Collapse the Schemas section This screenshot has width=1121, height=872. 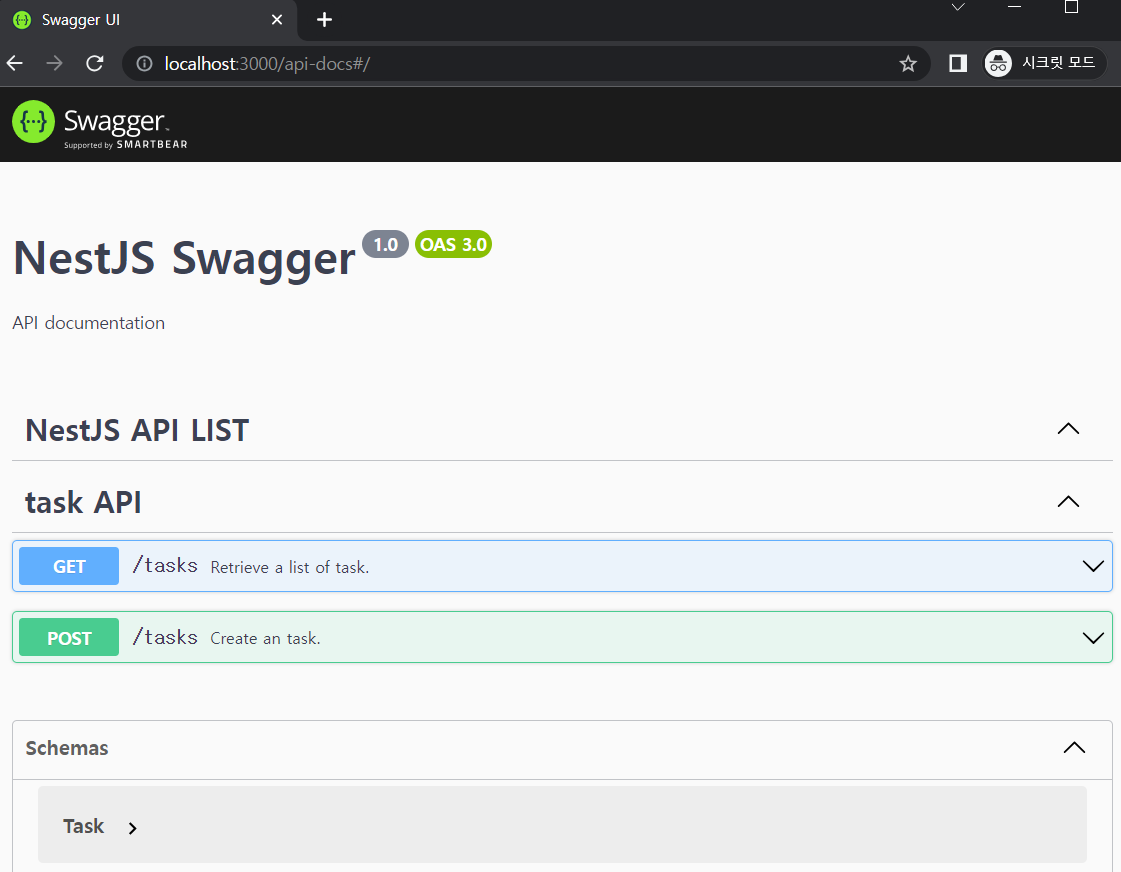1074,748
